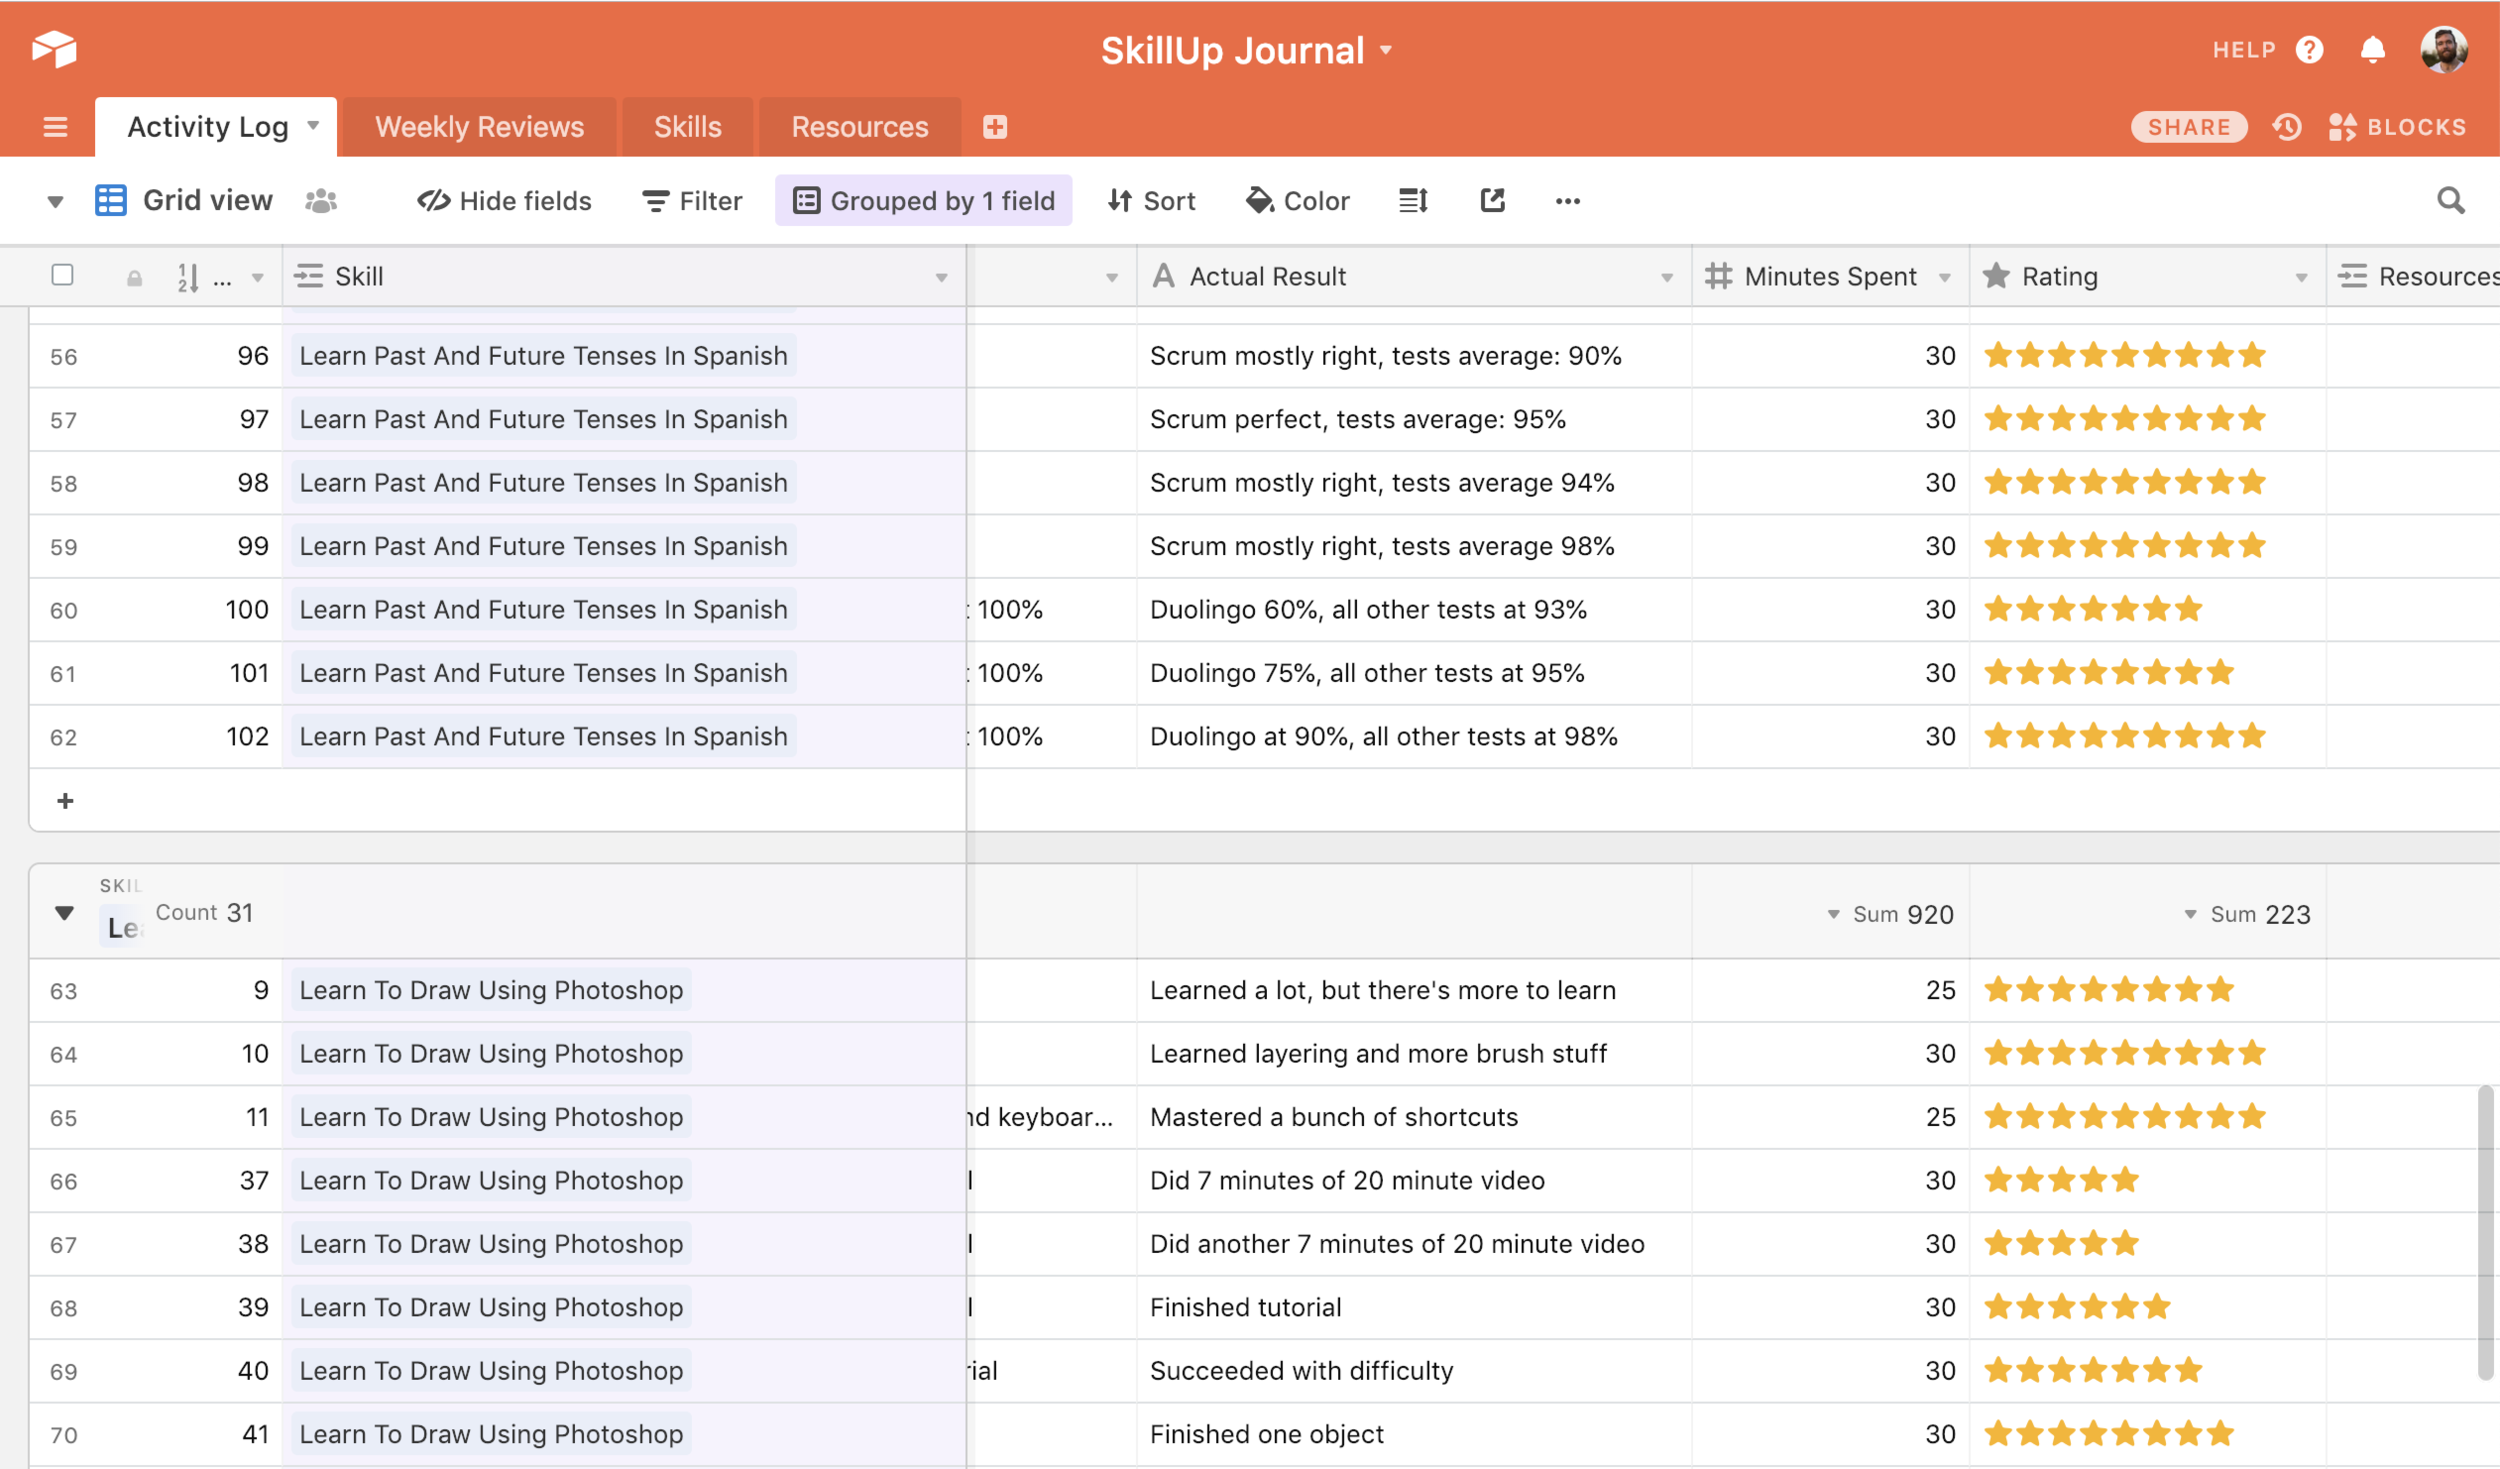The height and width of the screenshot is (1469, 2500).
Task: Open the Sort options
Action: click(x=1151, y=201)
